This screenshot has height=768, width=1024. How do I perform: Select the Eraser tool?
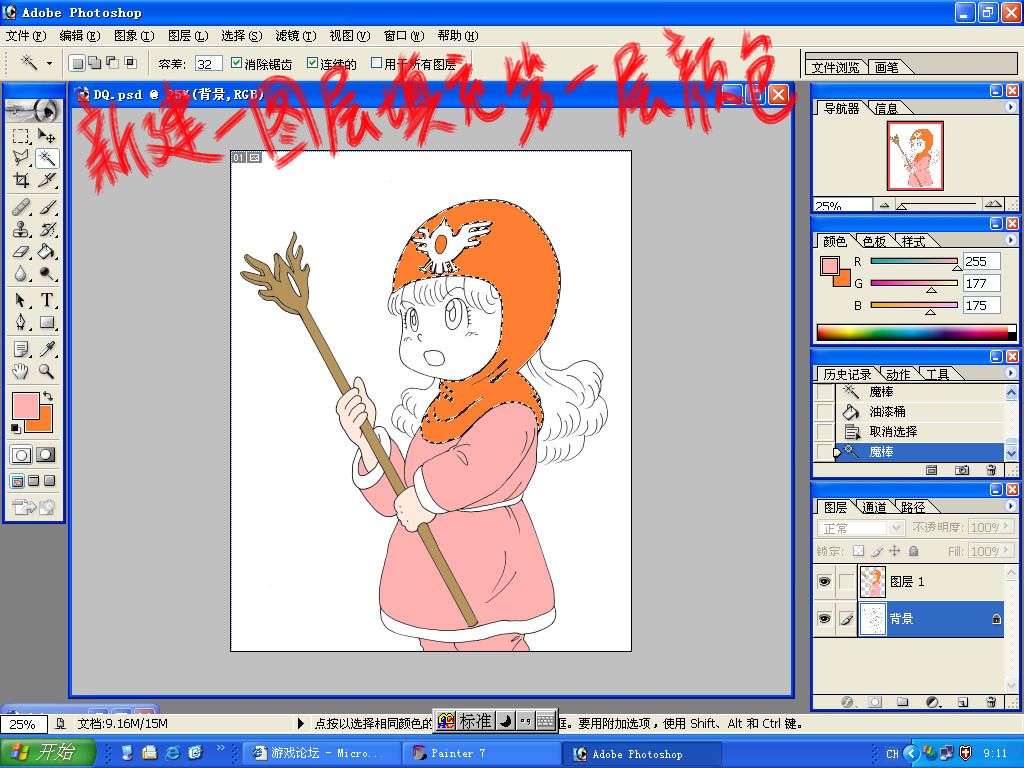(21, 251)
